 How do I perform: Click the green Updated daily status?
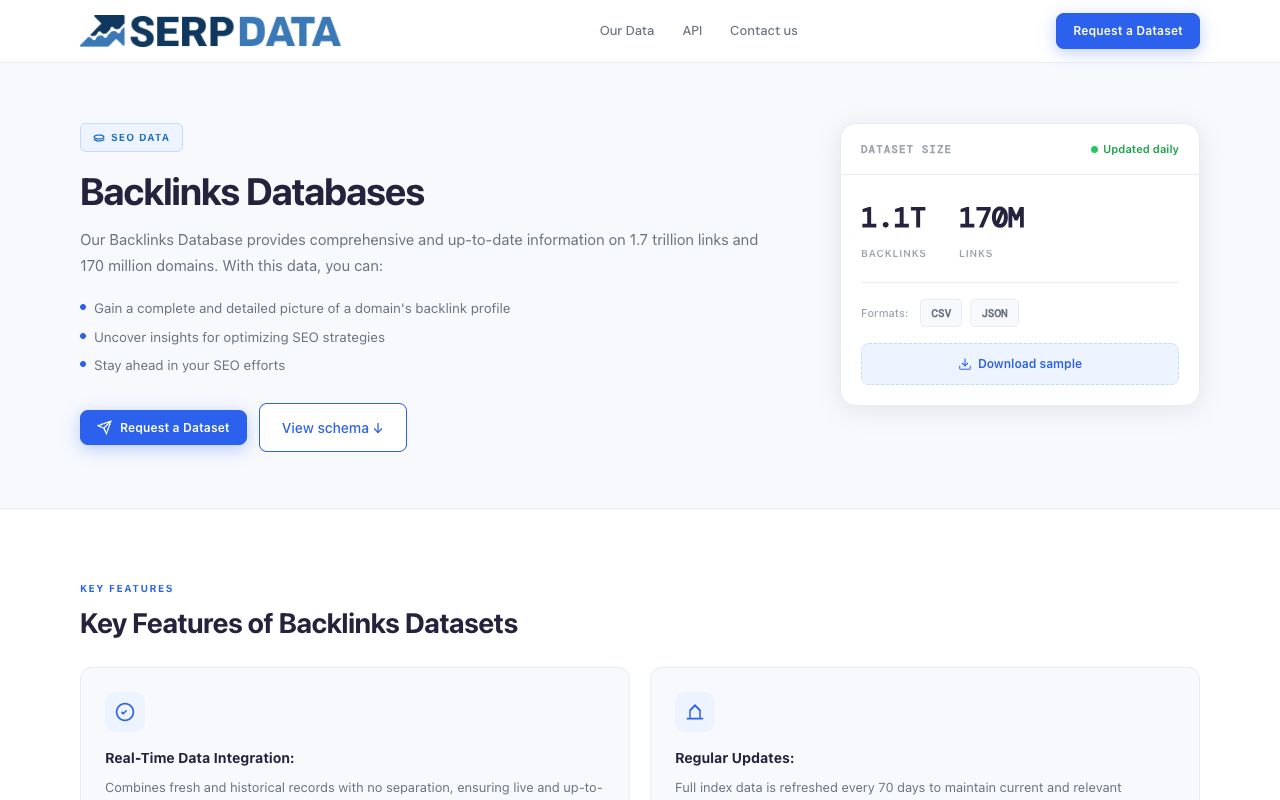1134,149
